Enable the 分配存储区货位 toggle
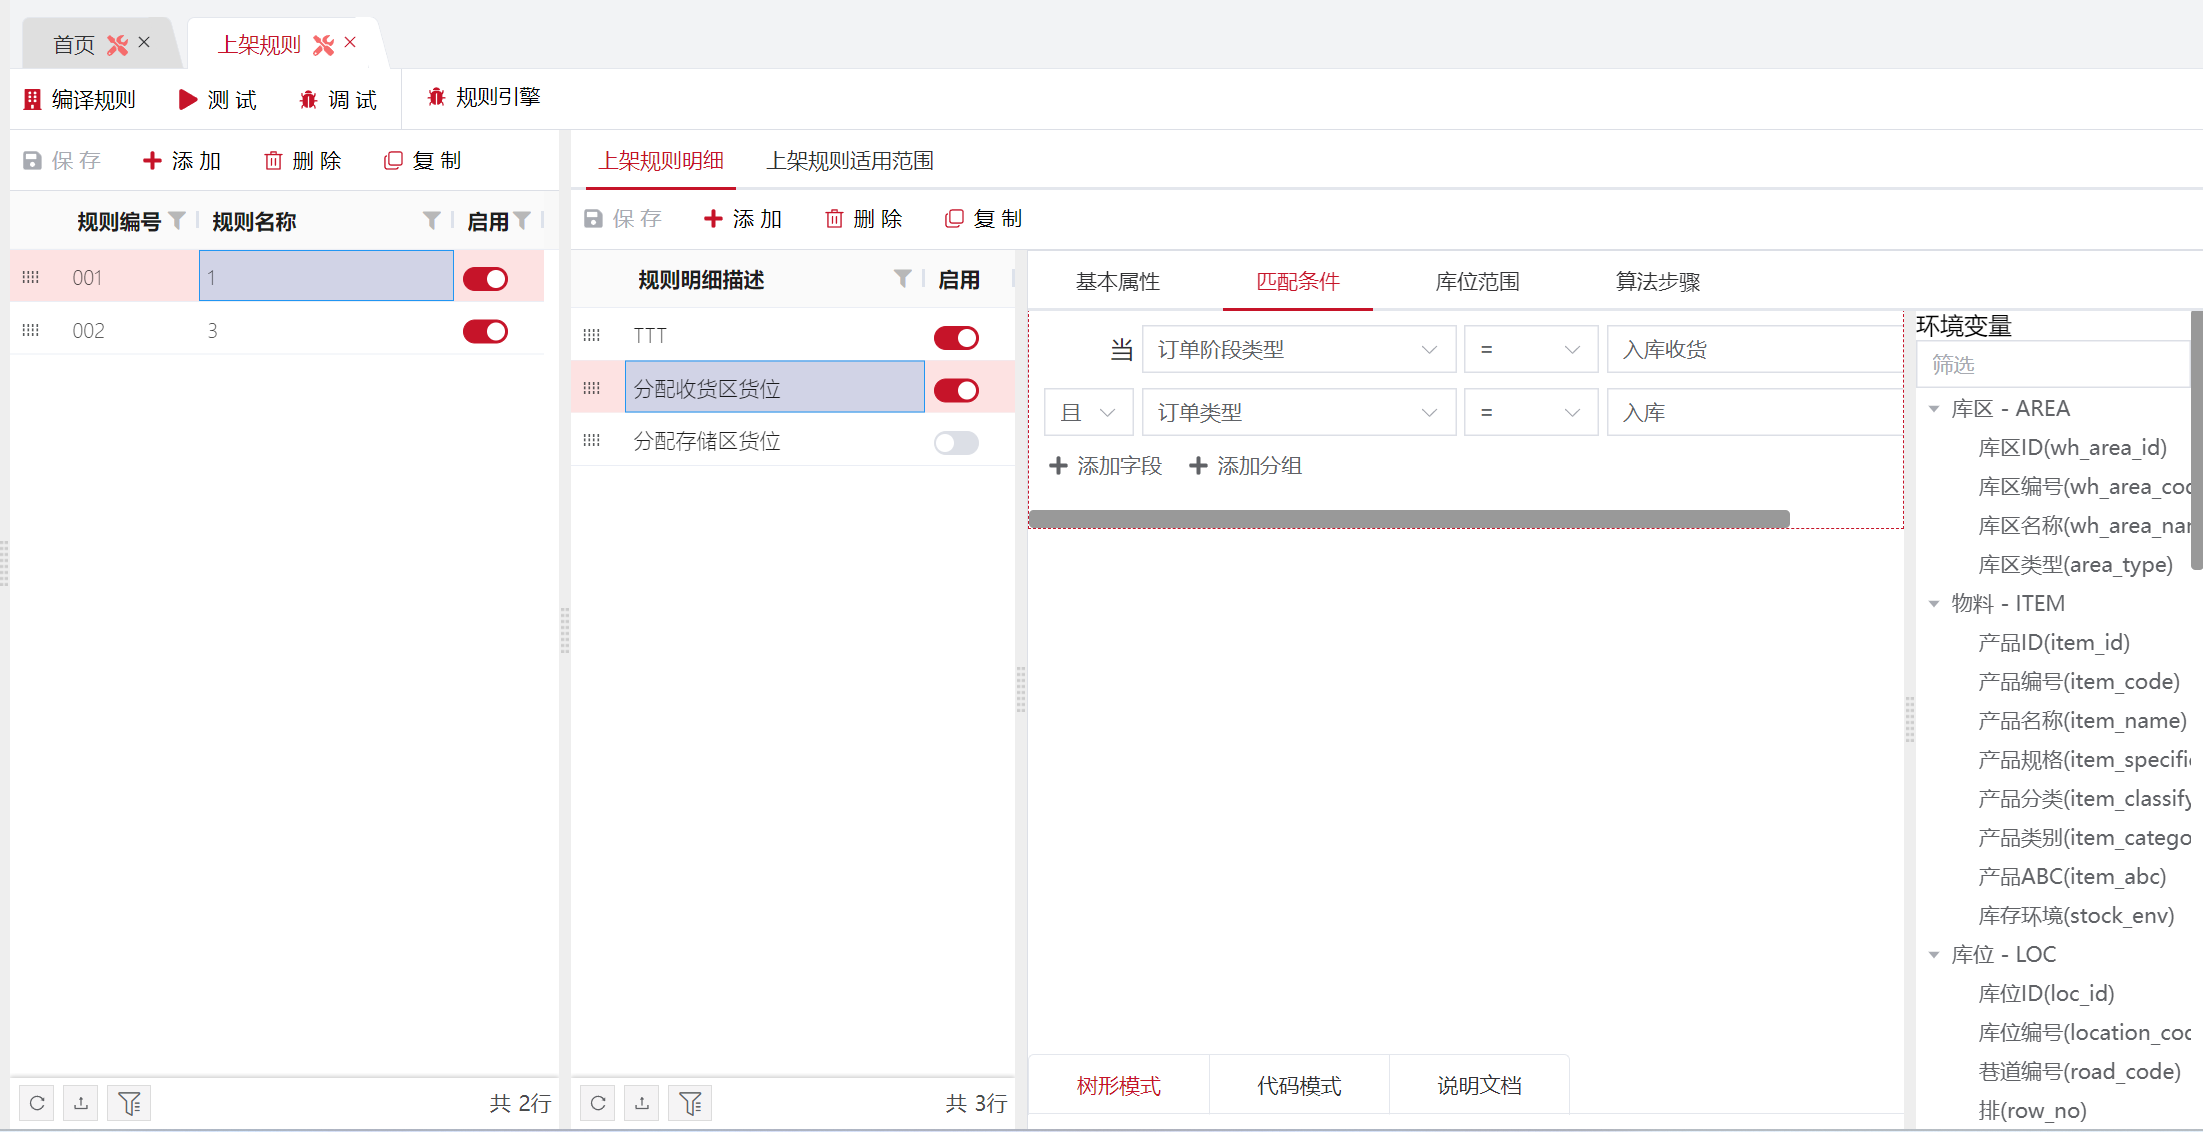The image size is (2203, 1132). (x=956, y=443)
